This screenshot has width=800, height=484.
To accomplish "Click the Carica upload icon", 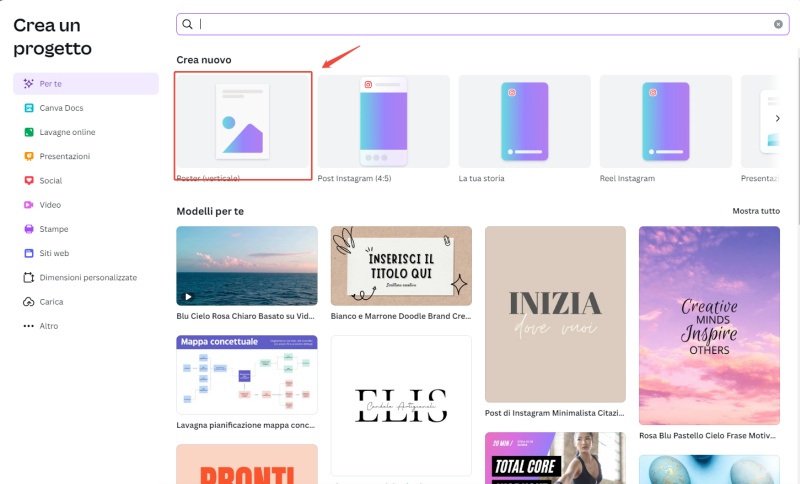I will (29, 301).
